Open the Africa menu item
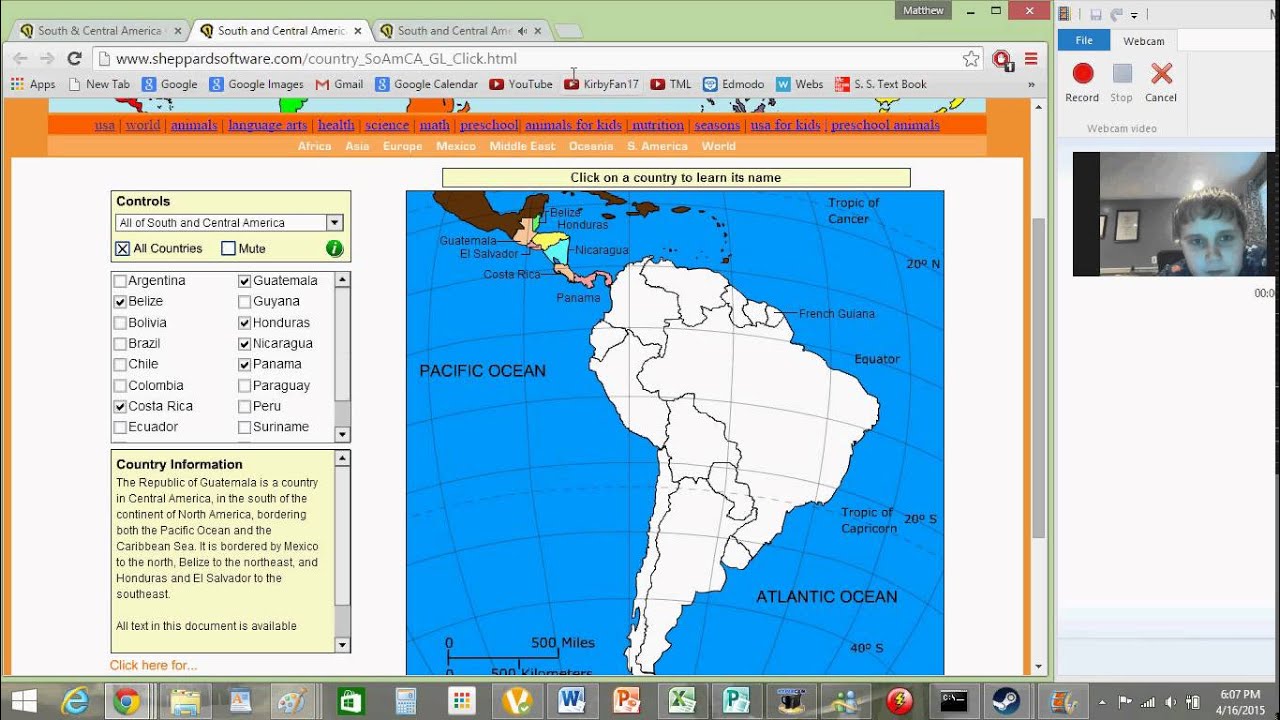 (314, 146)
